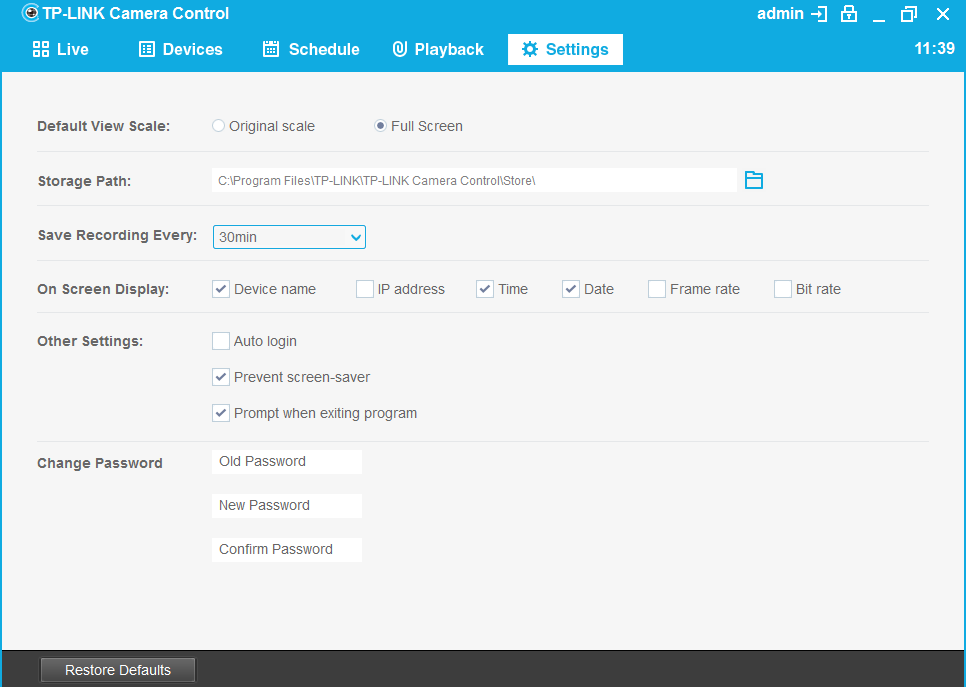Uncheck Device name display checkbox

click(x=221, y=289)
